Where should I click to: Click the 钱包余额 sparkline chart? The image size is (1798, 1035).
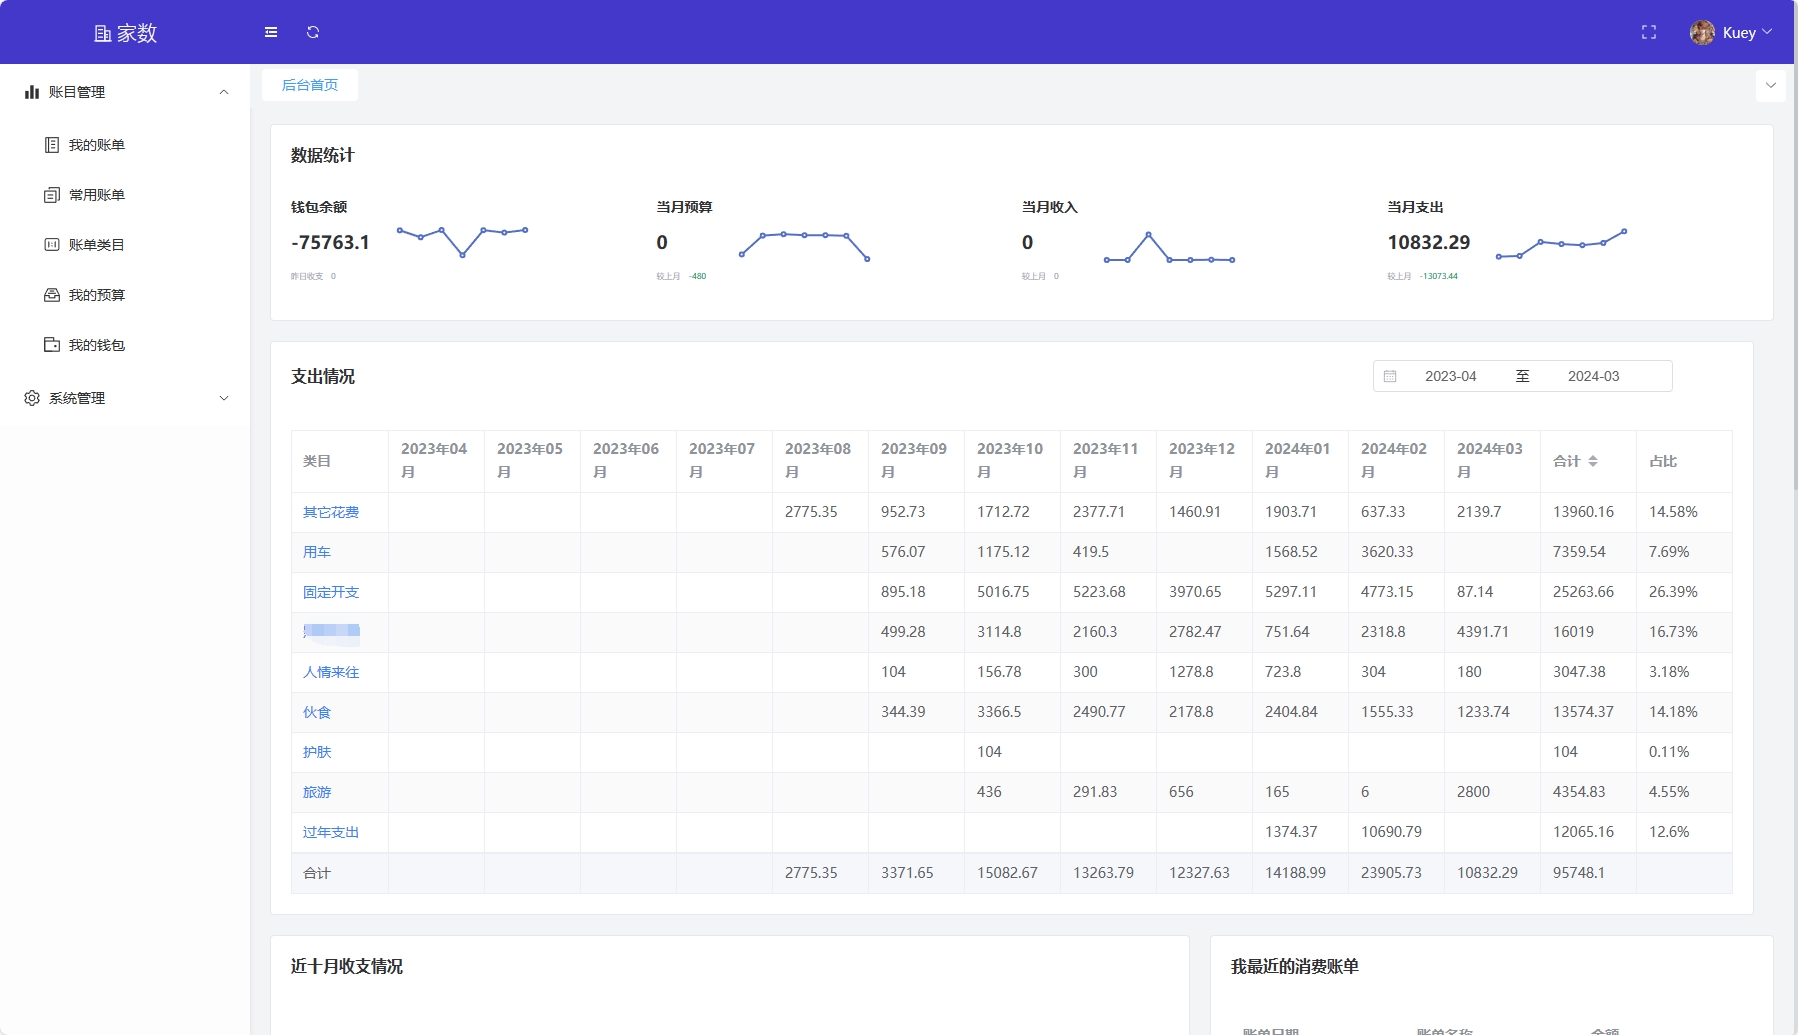click(462, 242)
